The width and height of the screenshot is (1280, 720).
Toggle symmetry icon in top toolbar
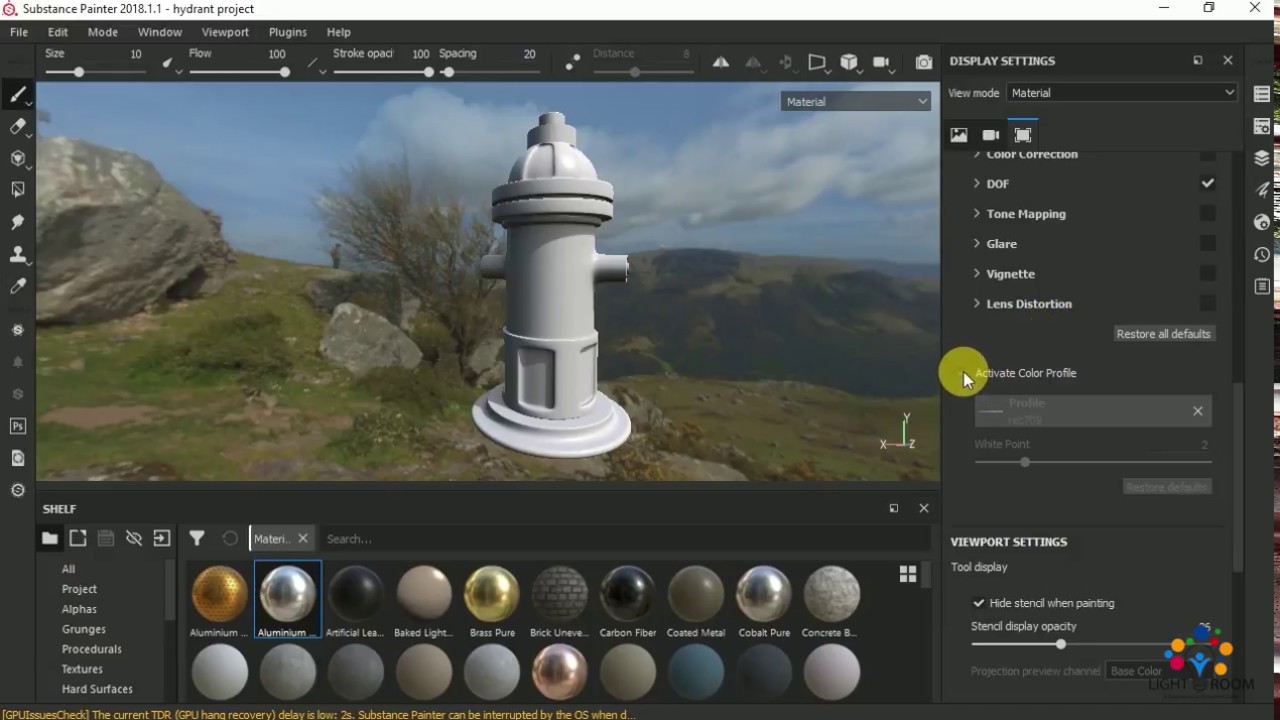[721, 62]
